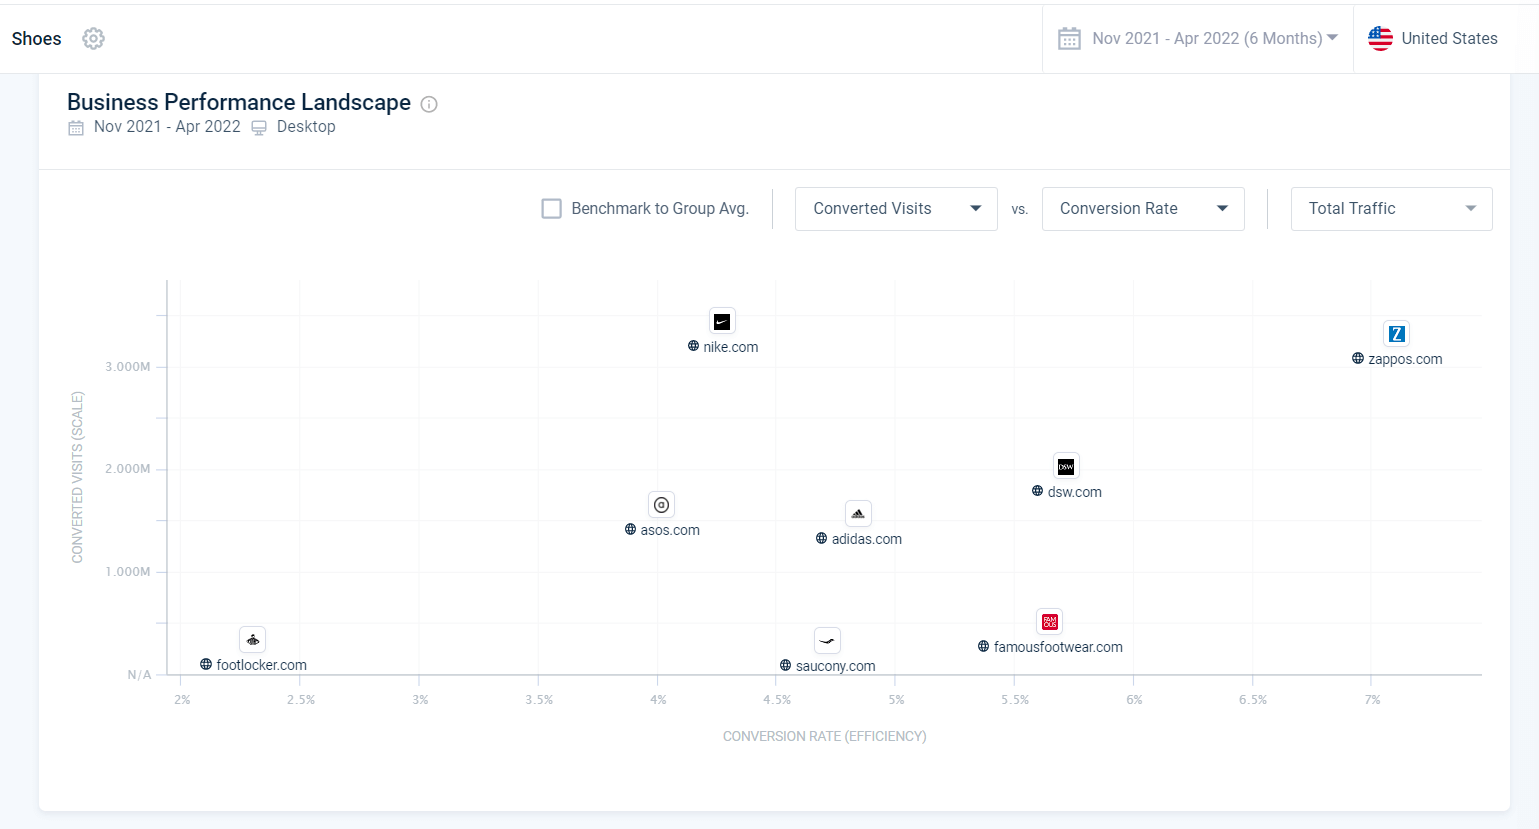
Task: Select the asos.com logo data point
Action: [x=661, y=505]
